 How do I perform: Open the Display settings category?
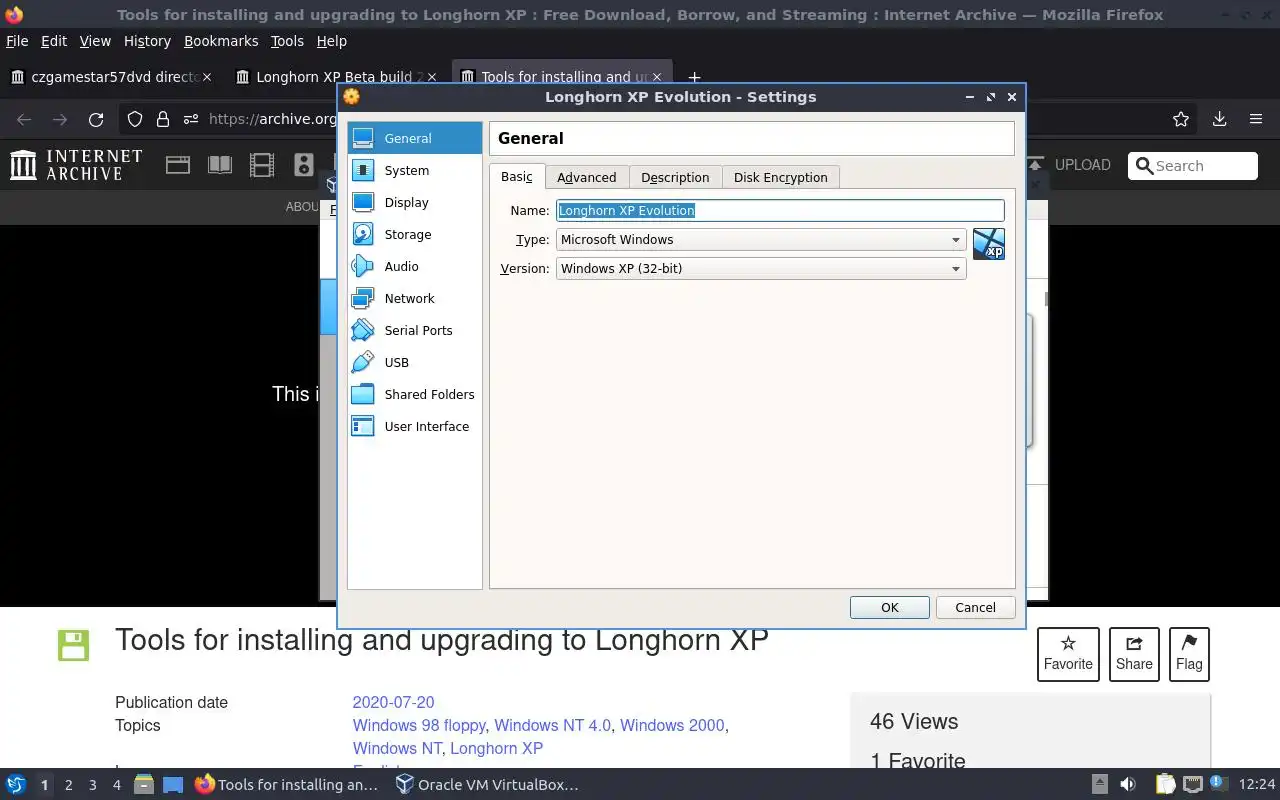click(414, 202)
